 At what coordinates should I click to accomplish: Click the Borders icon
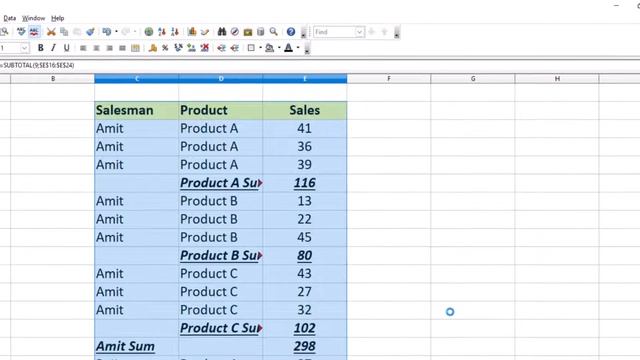(251, 48)
